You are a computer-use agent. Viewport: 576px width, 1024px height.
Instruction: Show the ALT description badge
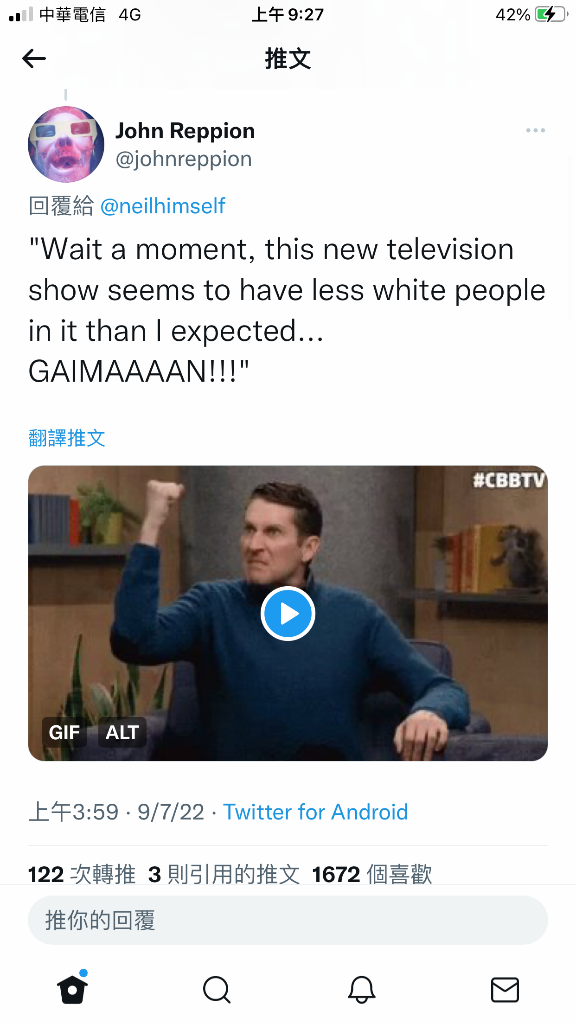point(122,732)
